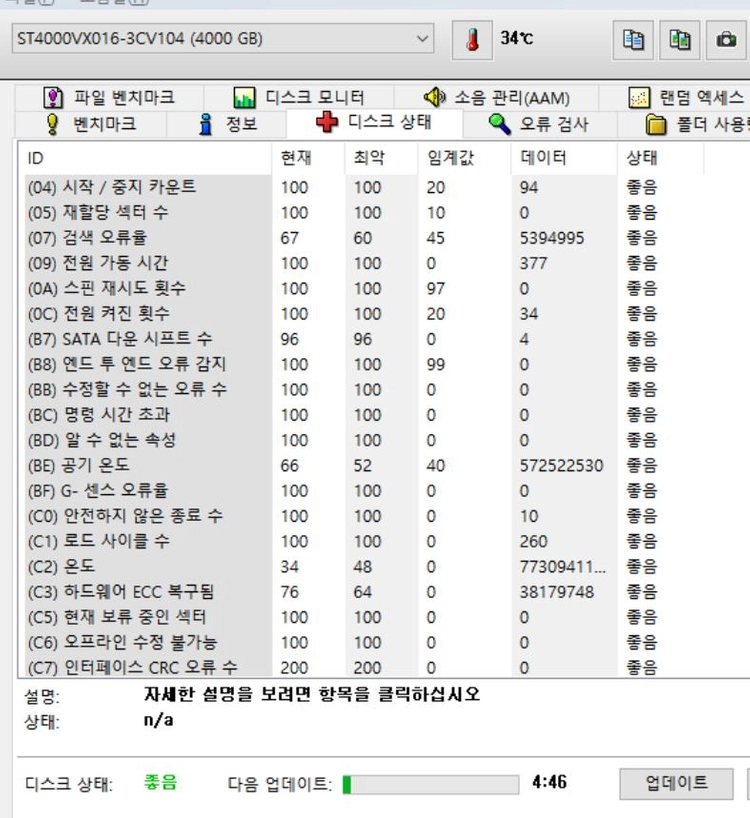This screenshot has height=818, width=750.
Task: Open the 소음 관리(AAM) tab
Action: (497, 98)
